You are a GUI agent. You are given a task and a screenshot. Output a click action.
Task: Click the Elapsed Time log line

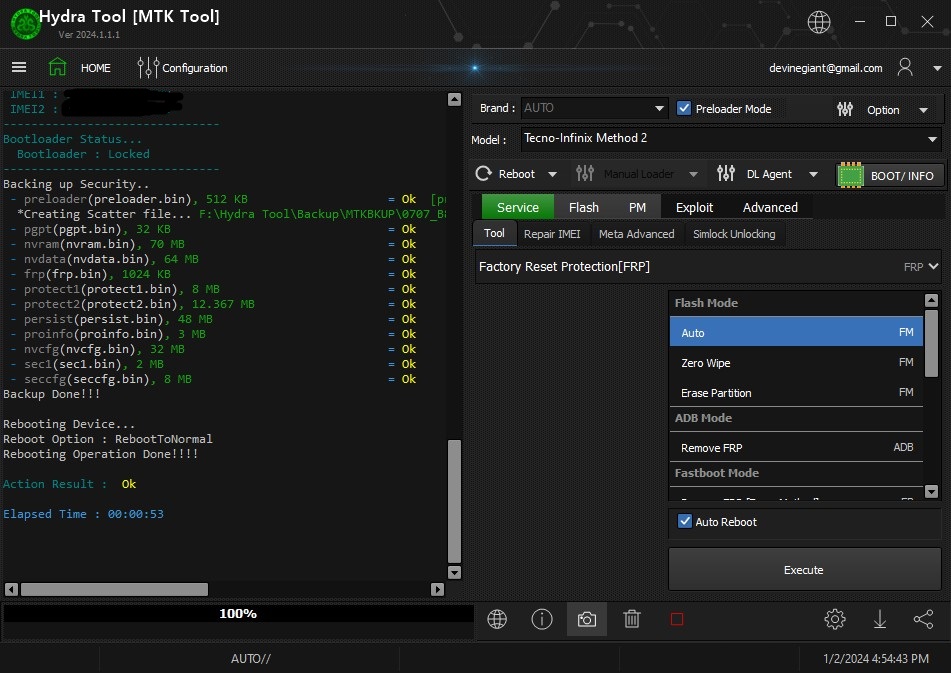(83, 514)
